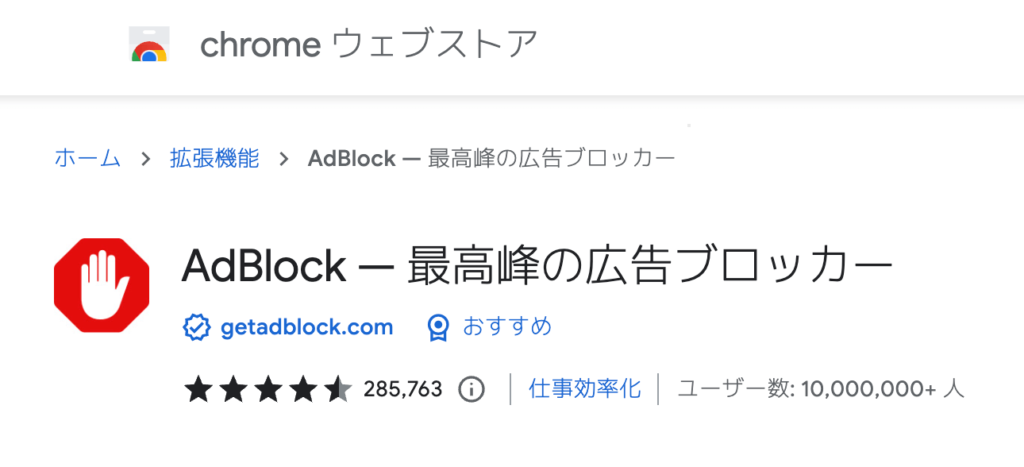Image resolution: width=1024 pixels, height=467 pixels.
Task: Click the 285,763 ratings count
Action: pos(403,390)
